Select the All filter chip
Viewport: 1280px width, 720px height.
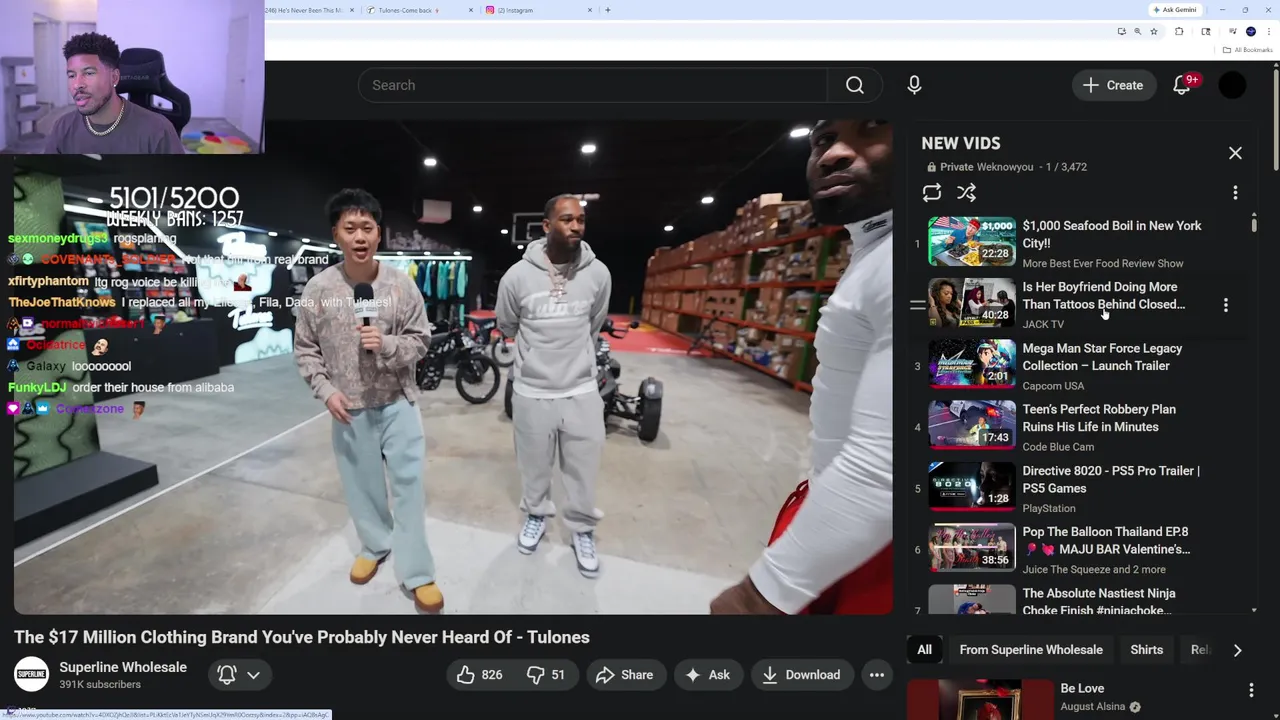[924, 650]
